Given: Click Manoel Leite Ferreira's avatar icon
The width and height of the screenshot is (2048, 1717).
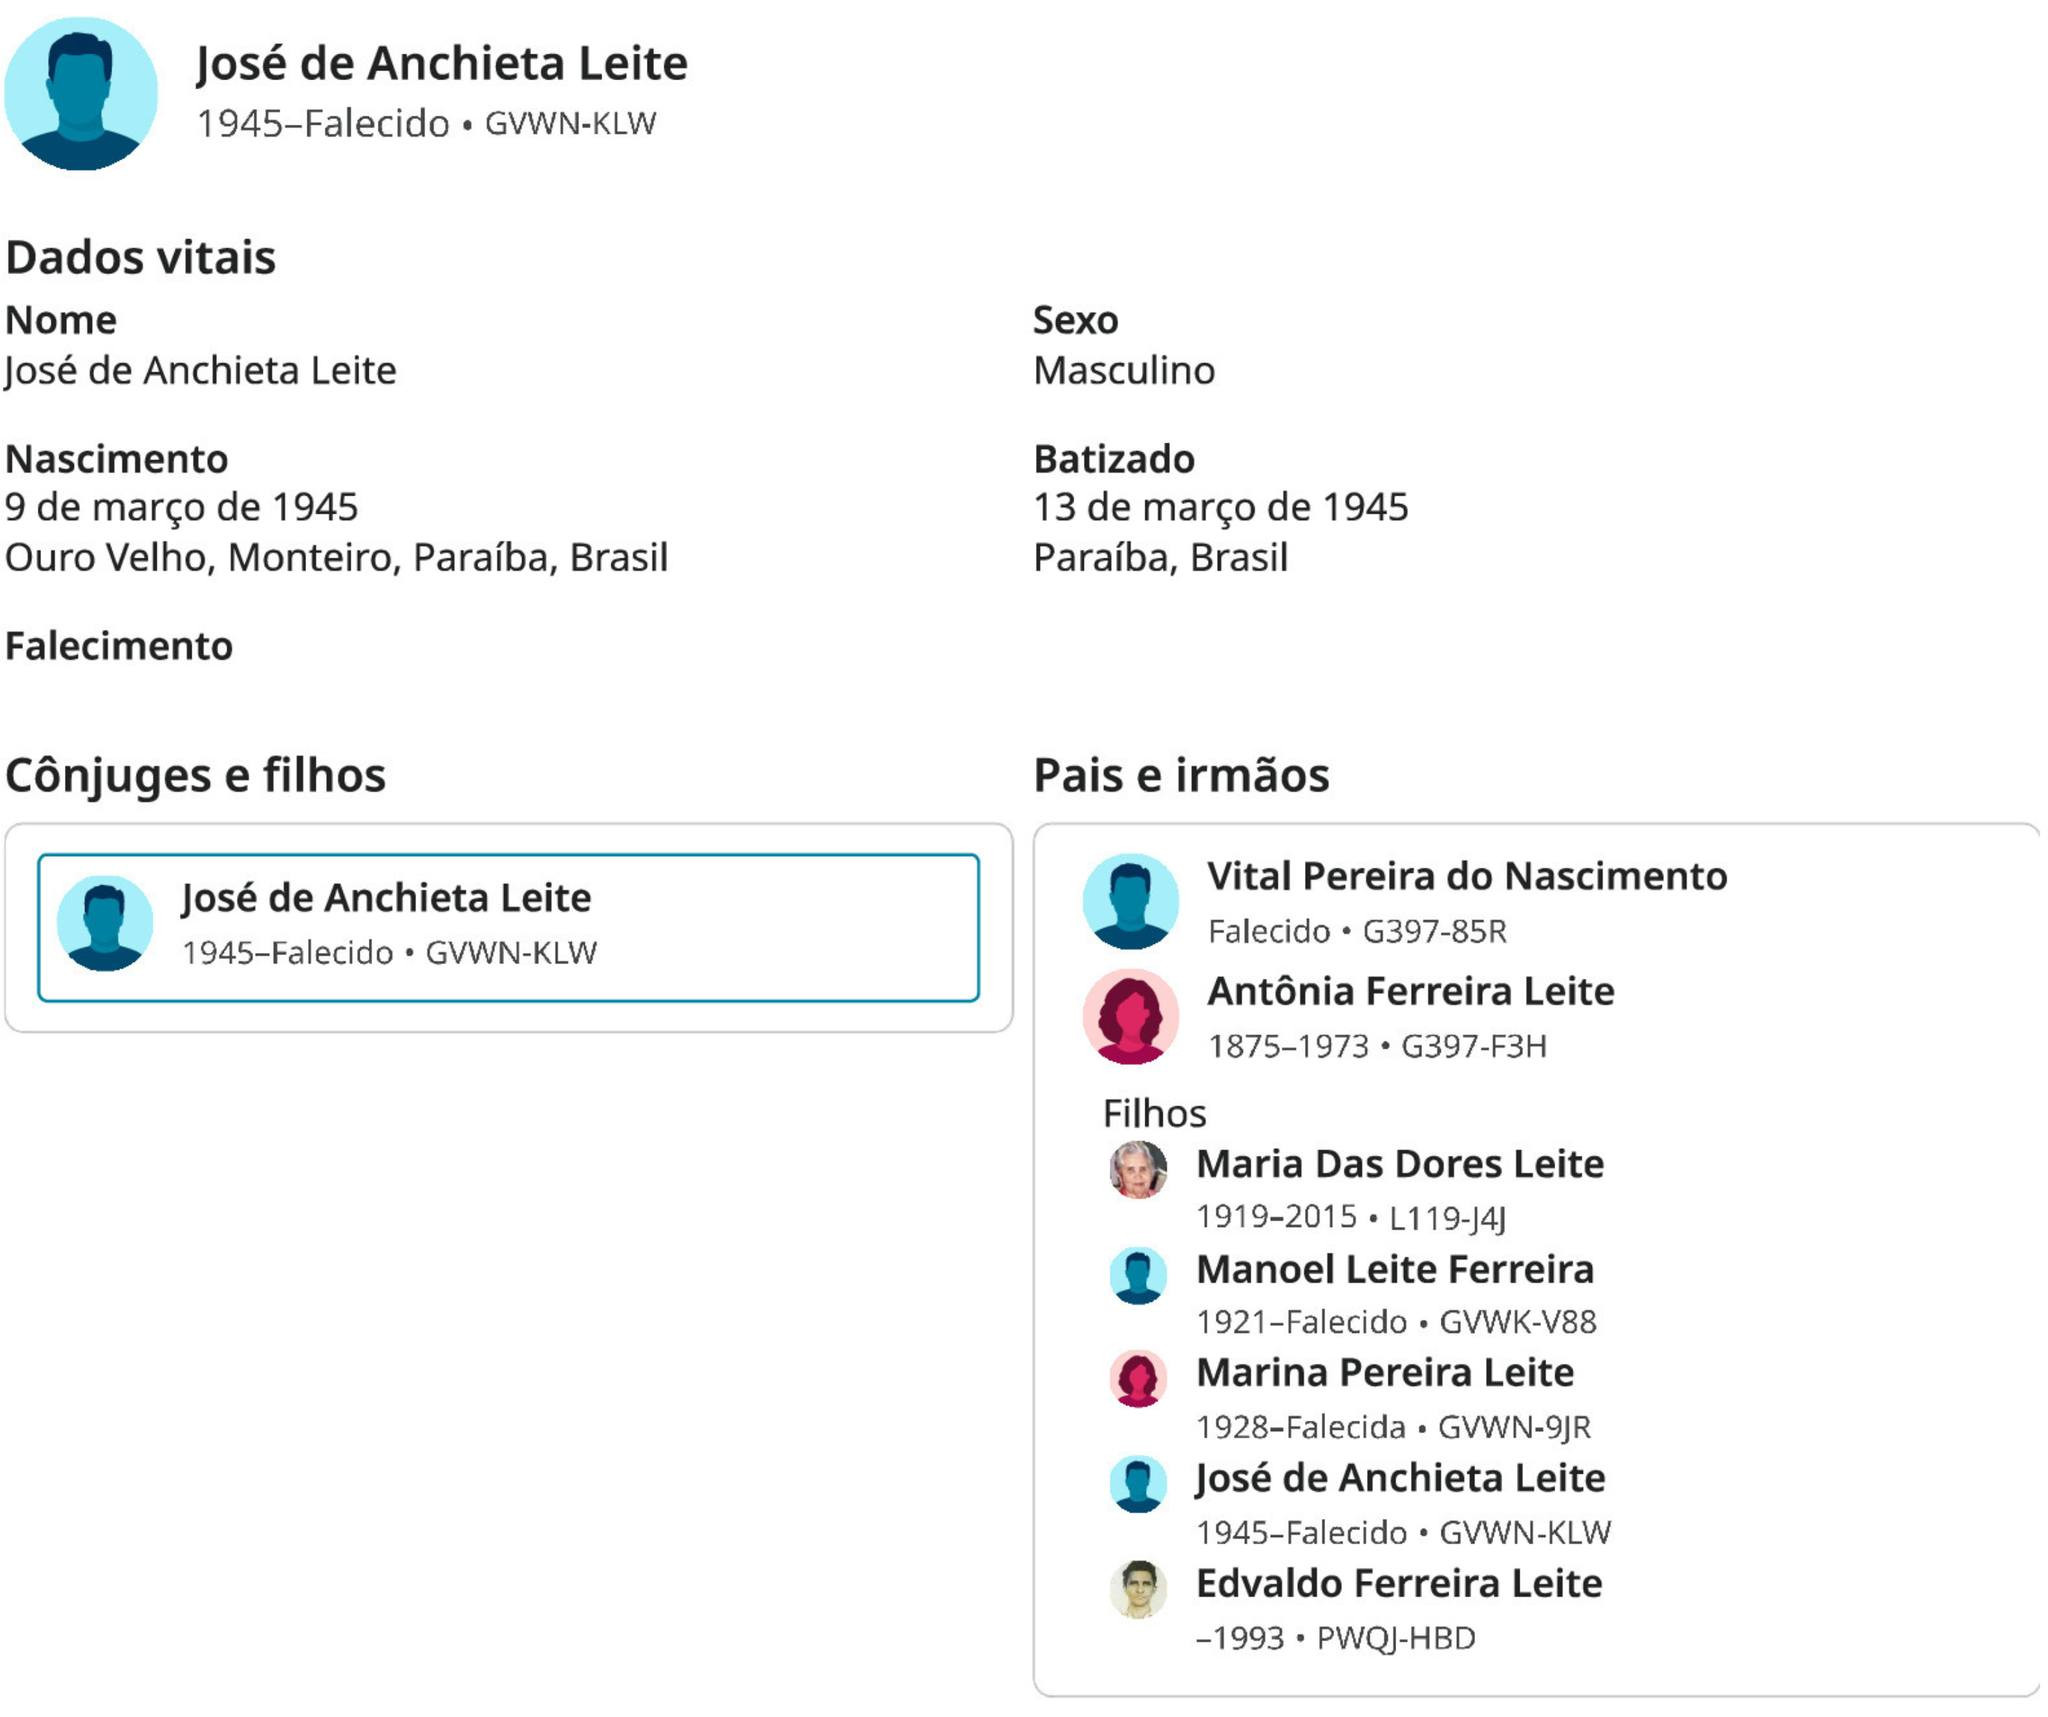Looking at the screenshot, I should click(1138, 1275).
